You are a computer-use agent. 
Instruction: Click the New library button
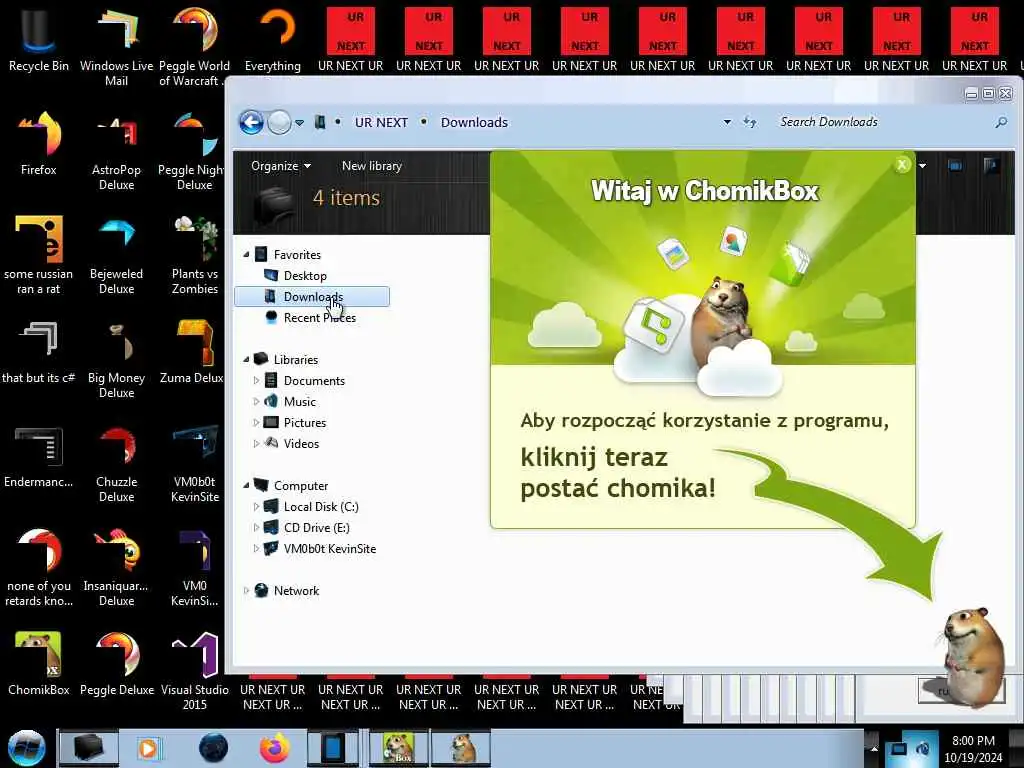click(x=372, y=166)
